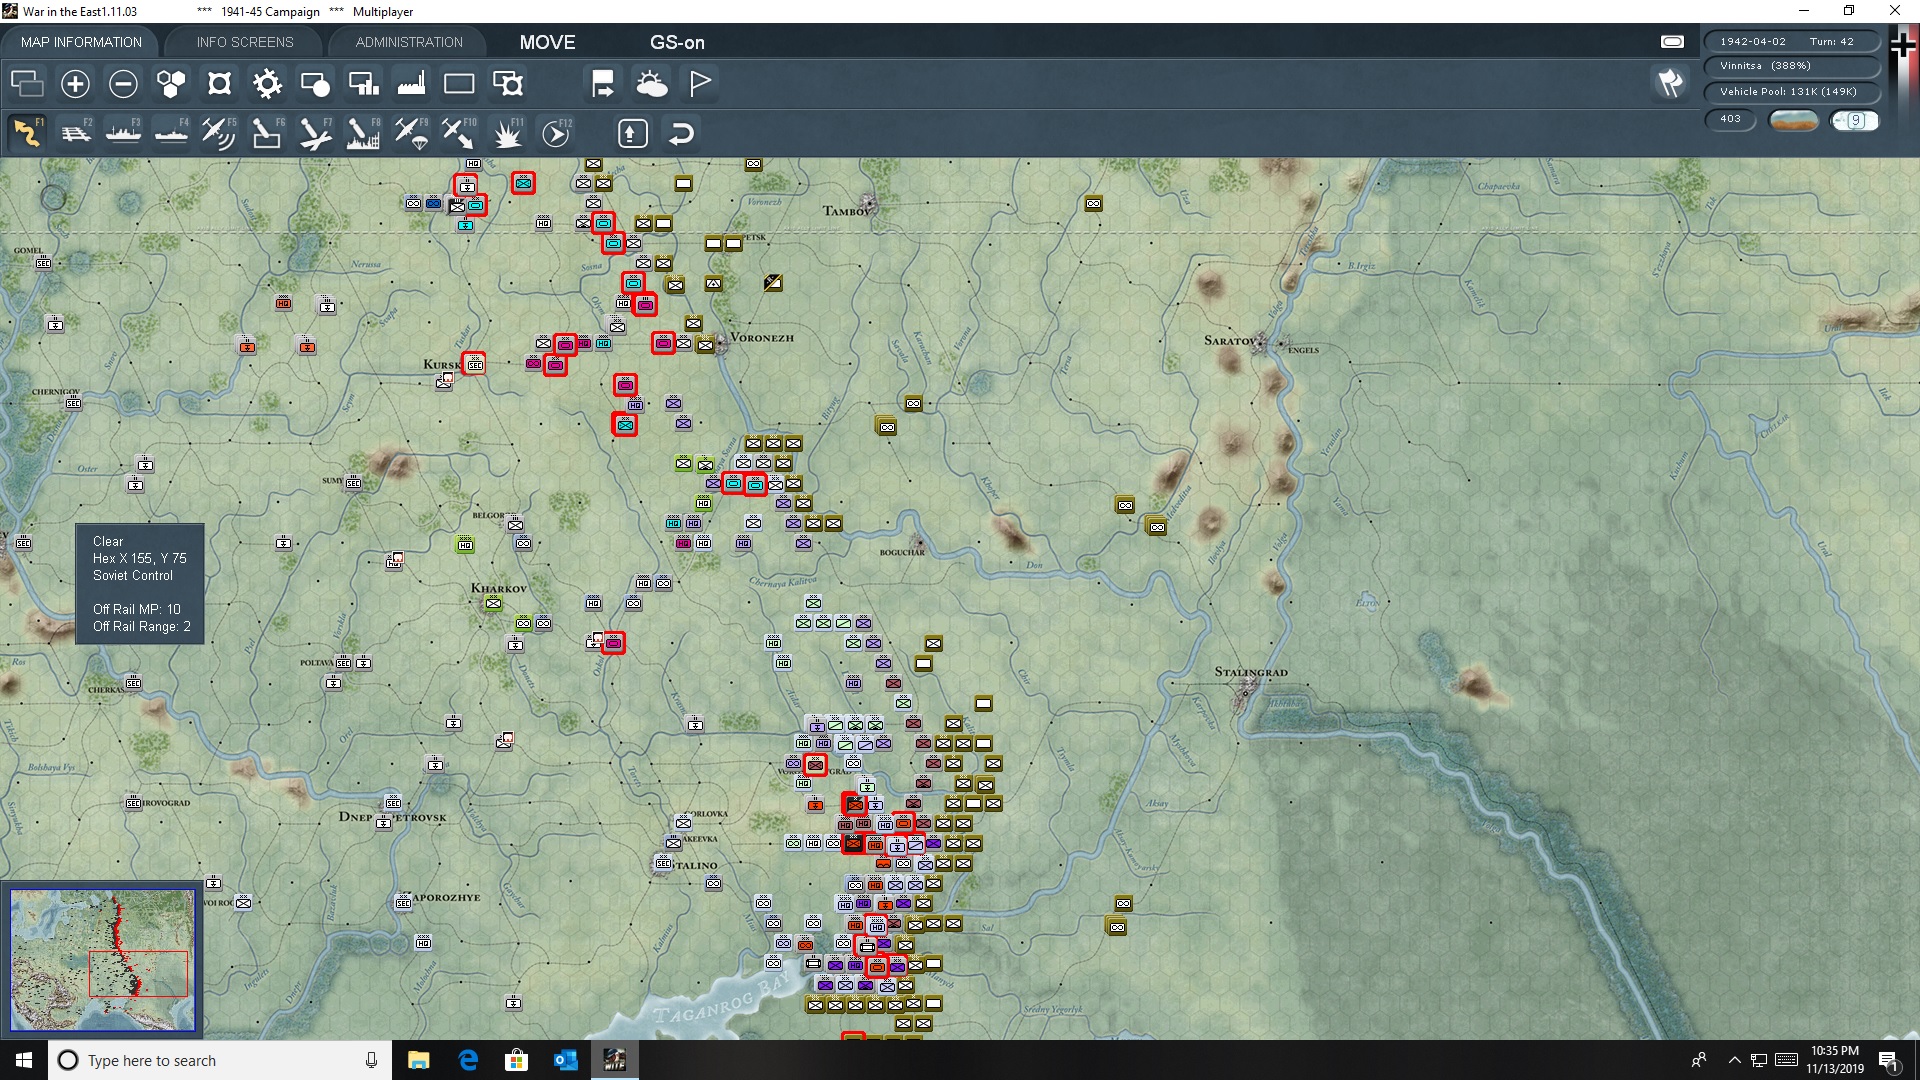This screenshot has height=1080, width=1920.
Task: Toggle the hex grid display icon
Action: (171, 83)
